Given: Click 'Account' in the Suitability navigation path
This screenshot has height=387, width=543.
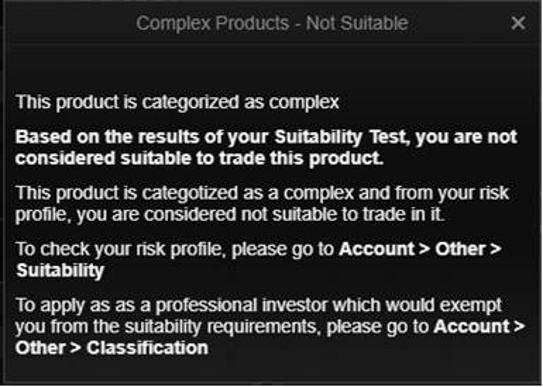Looking at the screenshot, I should pos(377,249).
